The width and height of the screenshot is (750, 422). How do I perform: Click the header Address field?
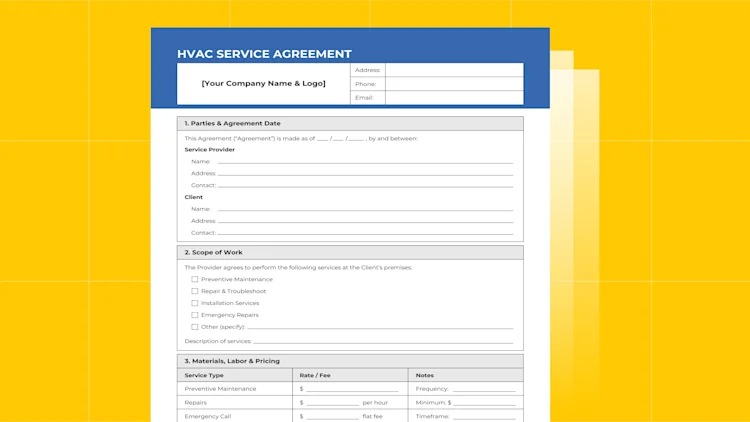pos(454,70)
